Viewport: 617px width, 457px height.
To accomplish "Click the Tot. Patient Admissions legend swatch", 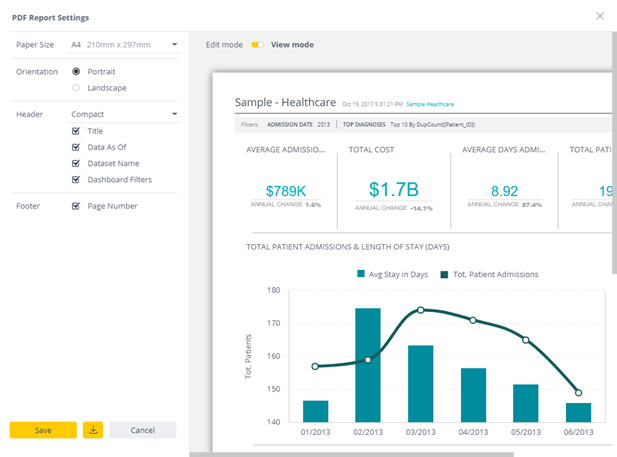I will coord(444,274).
